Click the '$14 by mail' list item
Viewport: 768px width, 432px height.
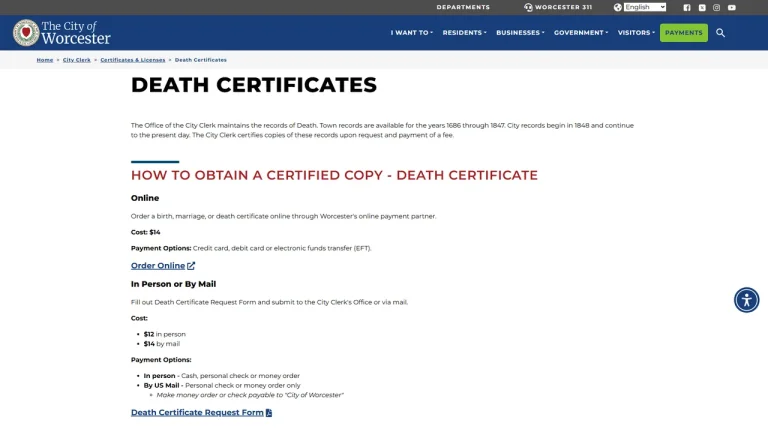(162, 344)
